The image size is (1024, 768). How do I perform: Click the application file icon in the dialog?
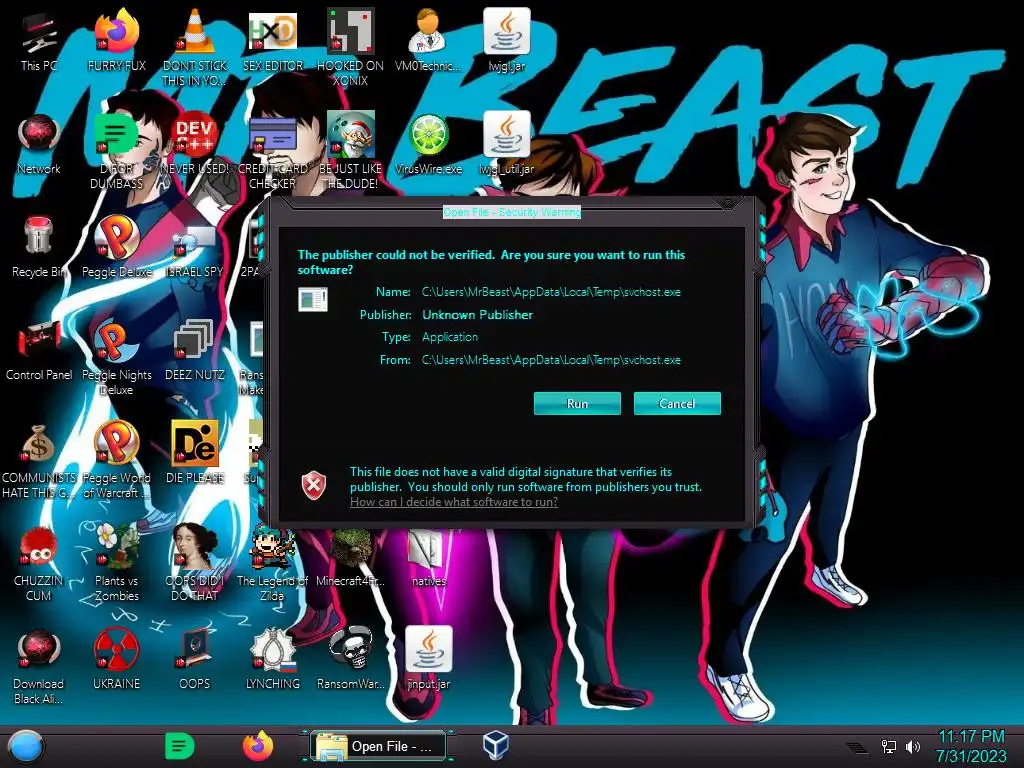[x=313, y=299]
